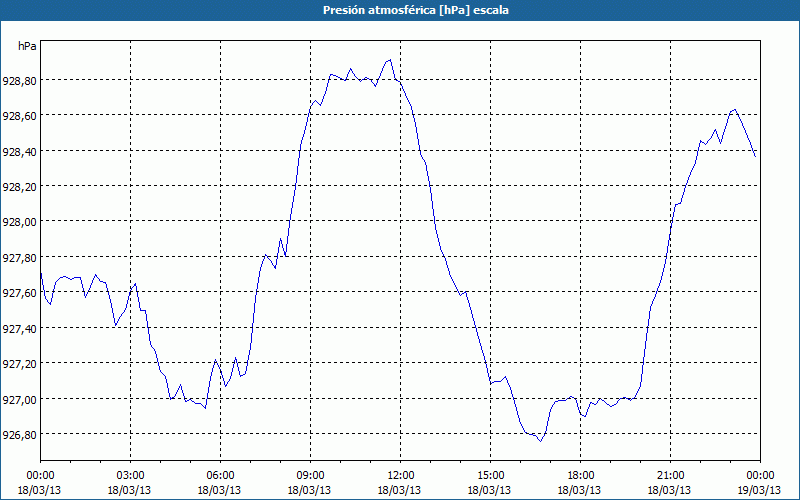Image resolution: width=800 pixels, height=500 pixels.
Task: Click the pressure curve peak near 11:40
Action: tap(390, 60)
